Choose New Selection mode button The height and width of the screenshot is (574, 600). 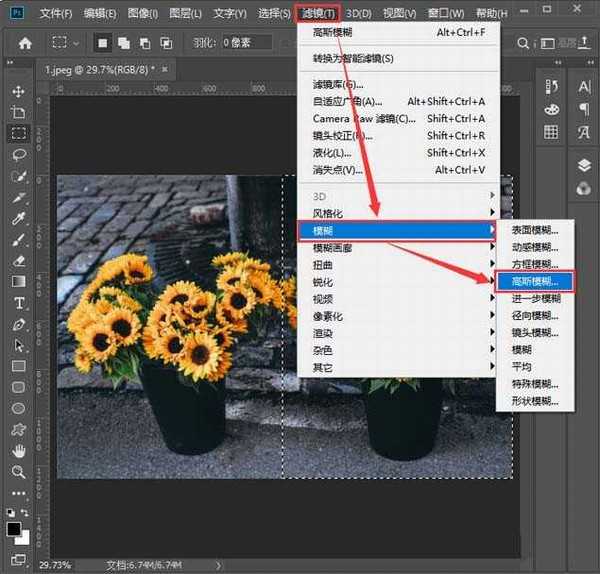pos(102,43)
